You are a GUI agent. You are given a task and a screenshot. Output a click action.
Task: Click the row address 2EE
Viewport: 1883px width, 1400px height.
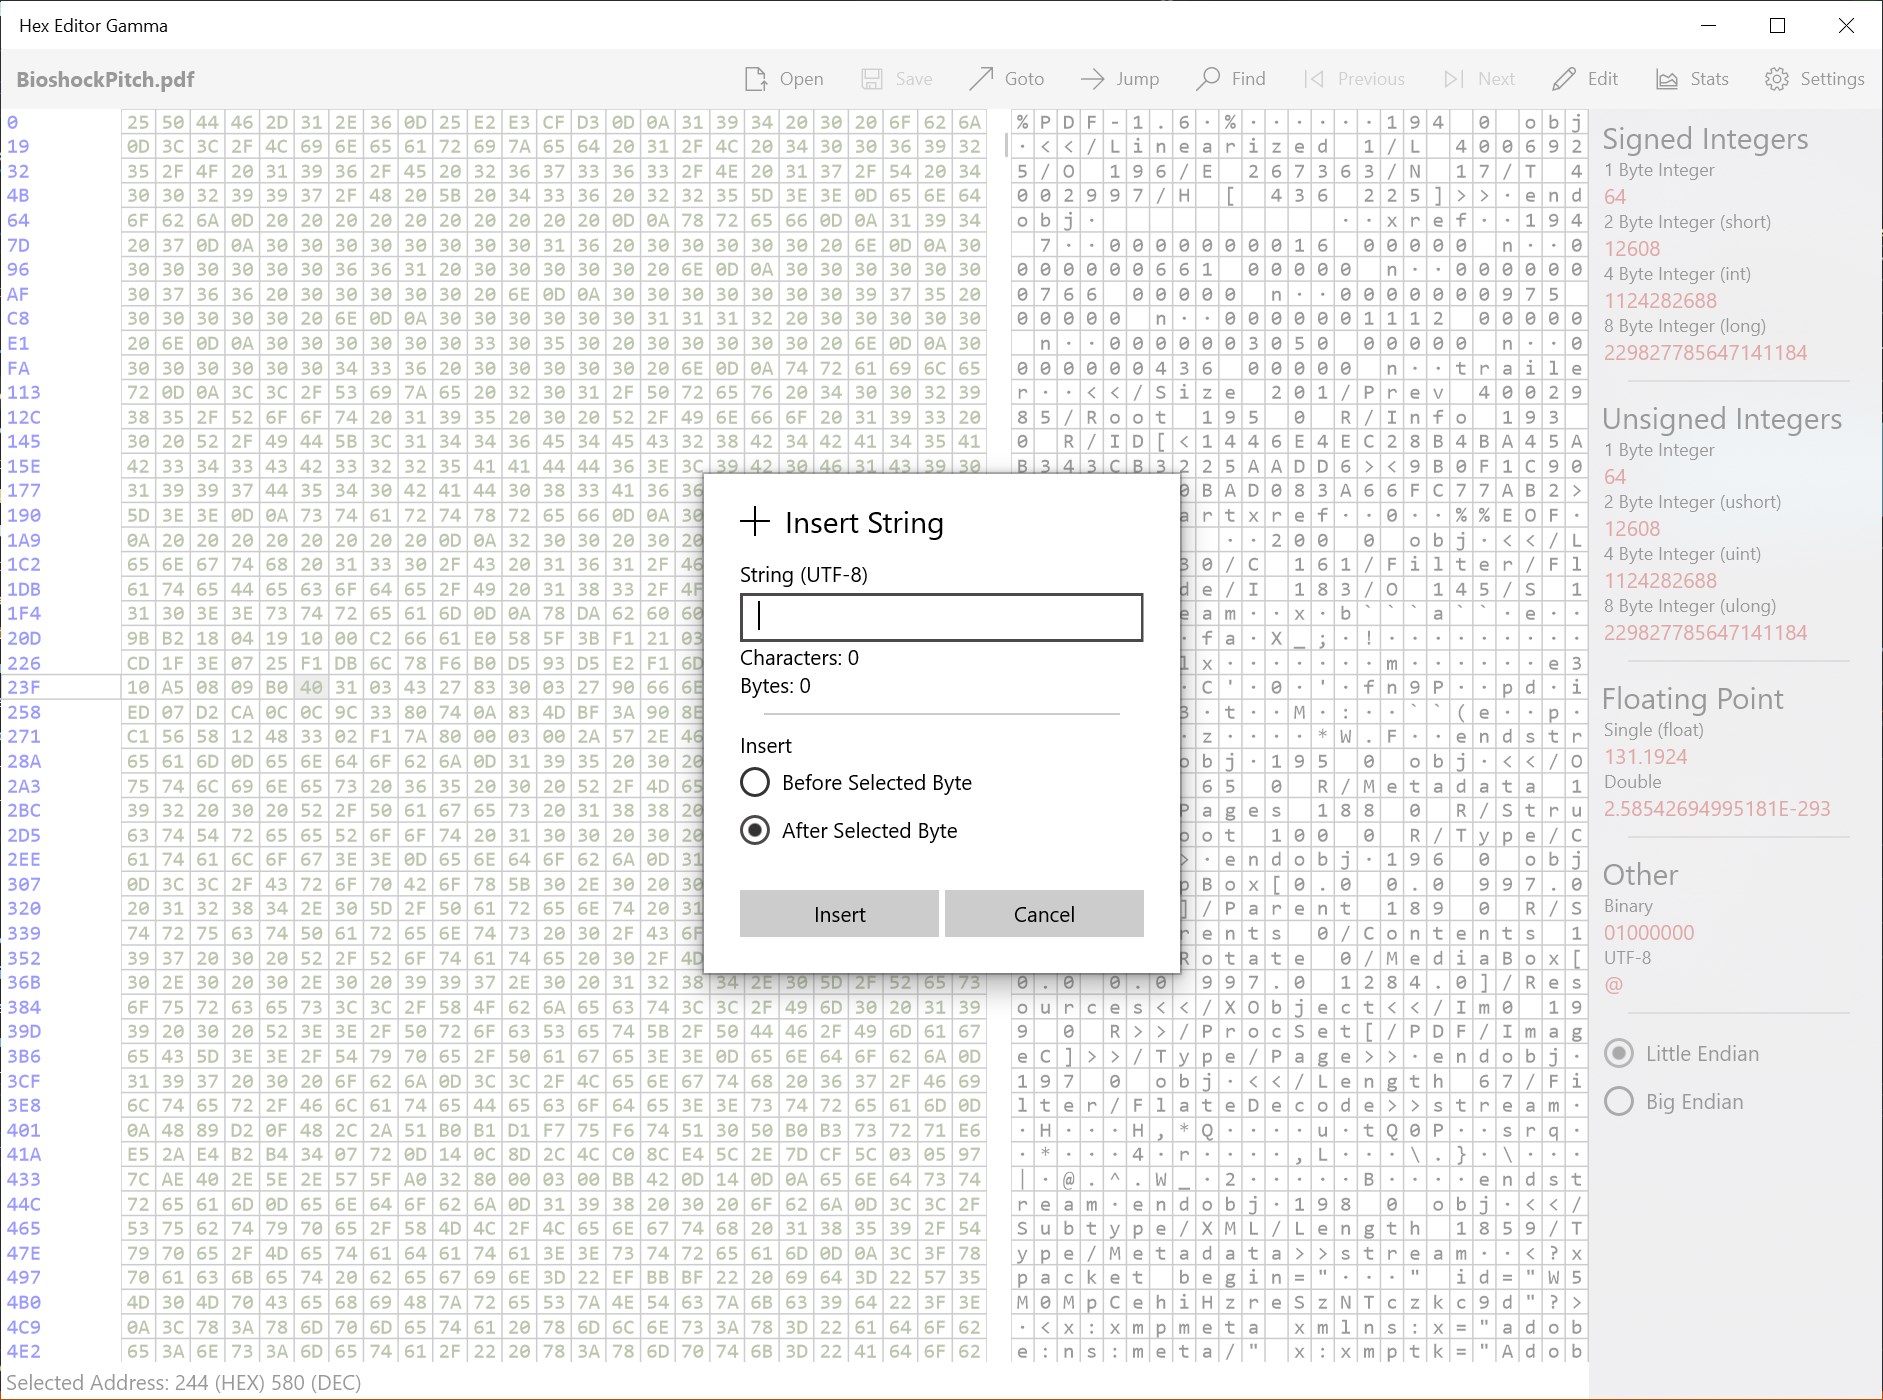[24, 860]
